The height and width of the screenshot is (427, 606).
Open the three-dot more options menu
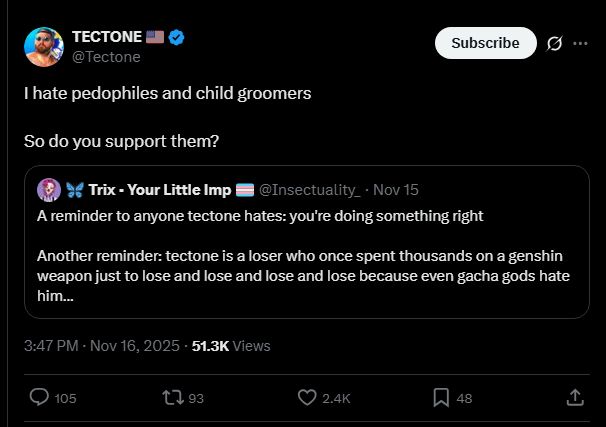(580, 43)
